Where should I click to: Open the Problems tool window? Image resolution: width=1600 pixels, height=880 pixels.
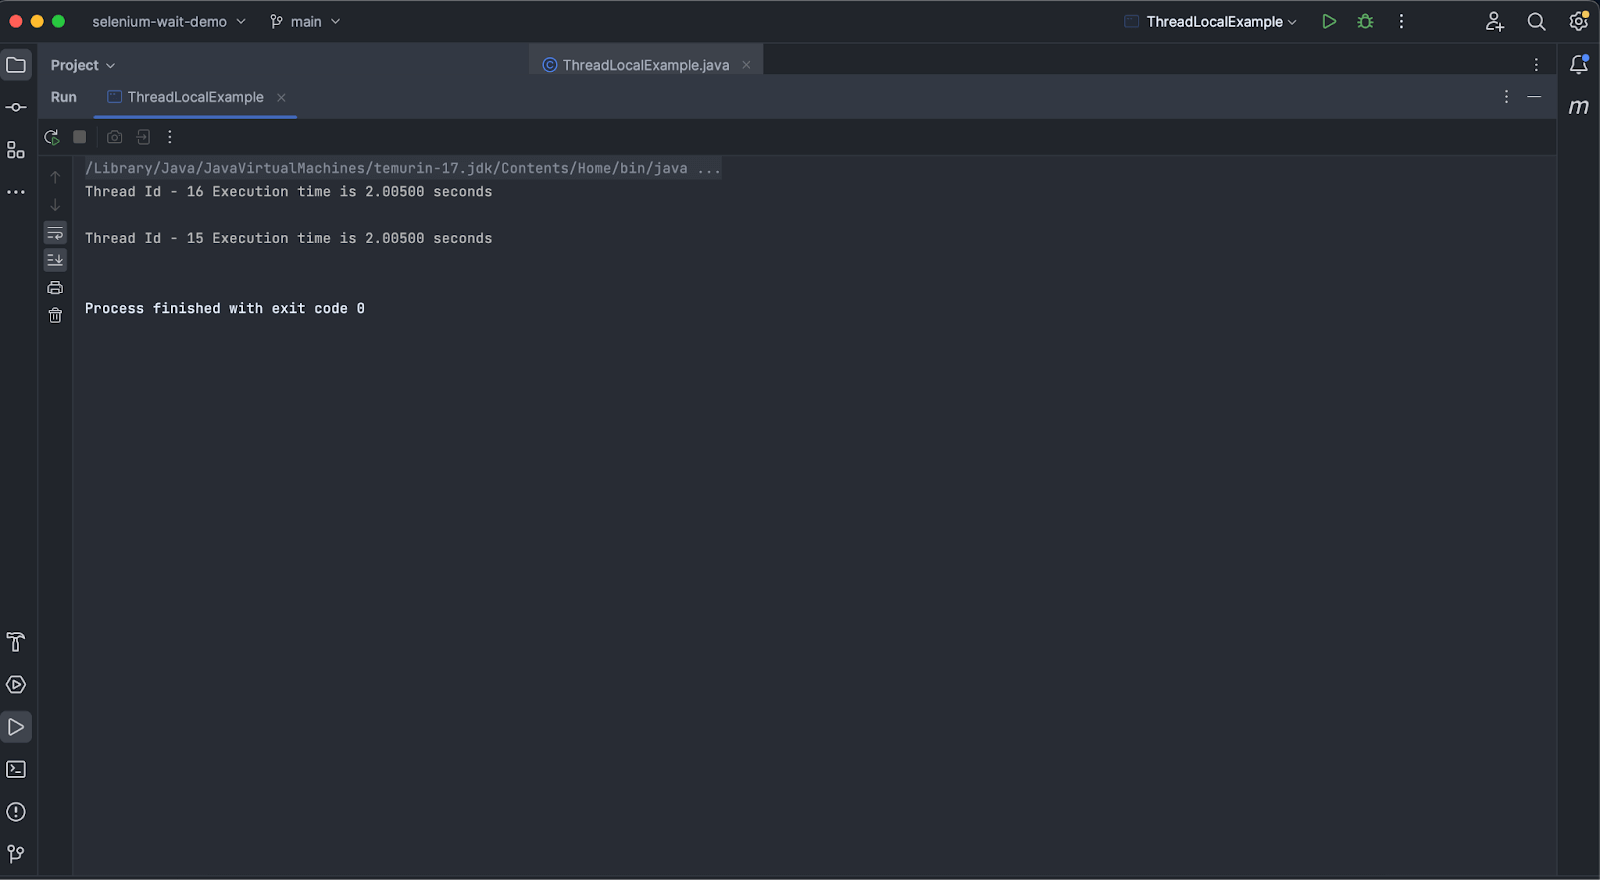tap(16, 812)
